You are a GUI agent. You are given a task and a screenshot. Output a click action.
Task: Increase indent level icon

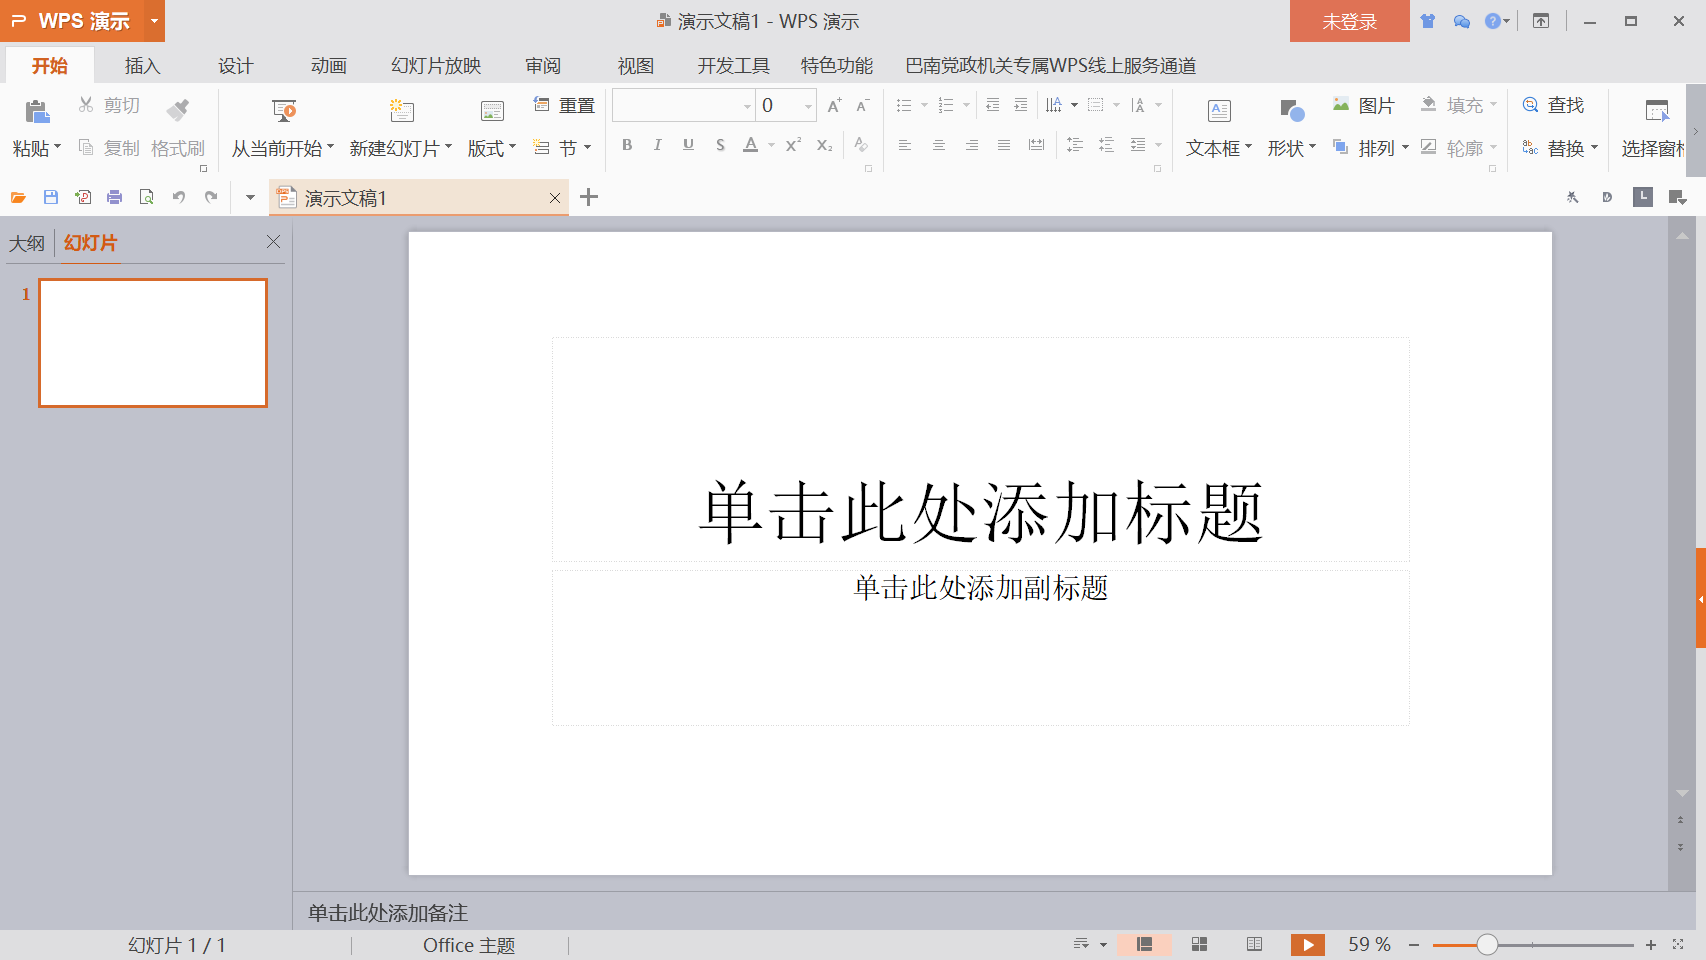[x=1020, y=105]
